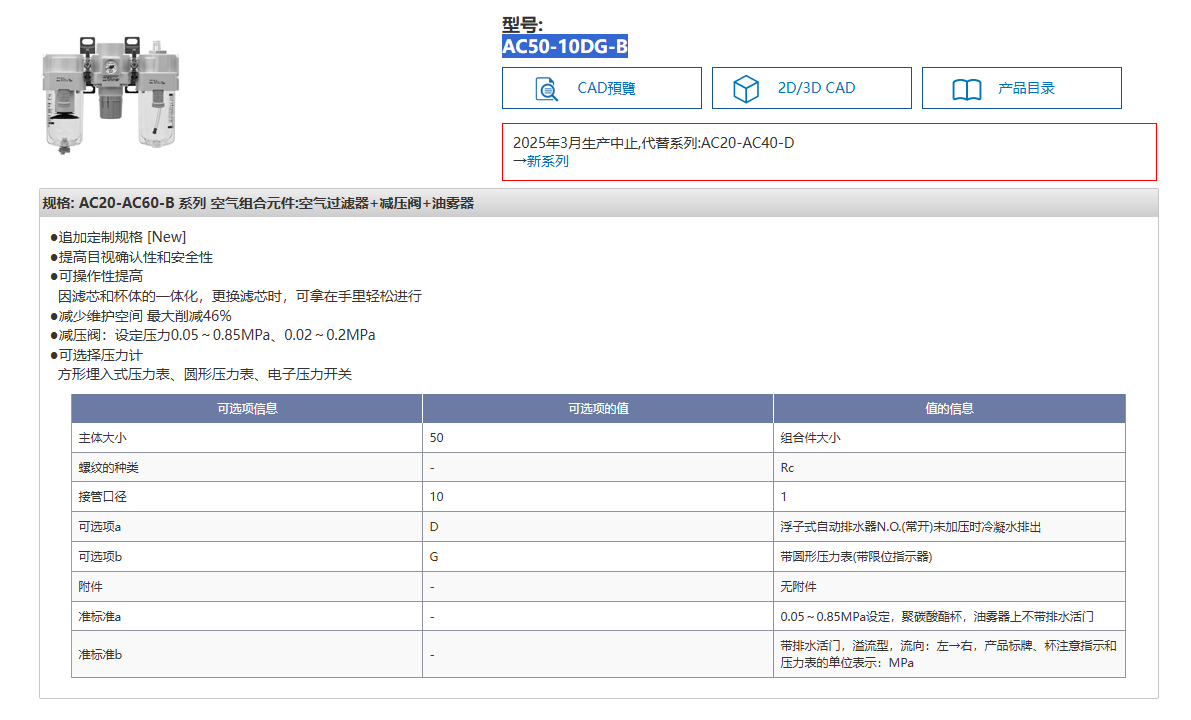Click the 主体大小 row label
Screen dimensions: 1191x720
(x=103, y=438)
